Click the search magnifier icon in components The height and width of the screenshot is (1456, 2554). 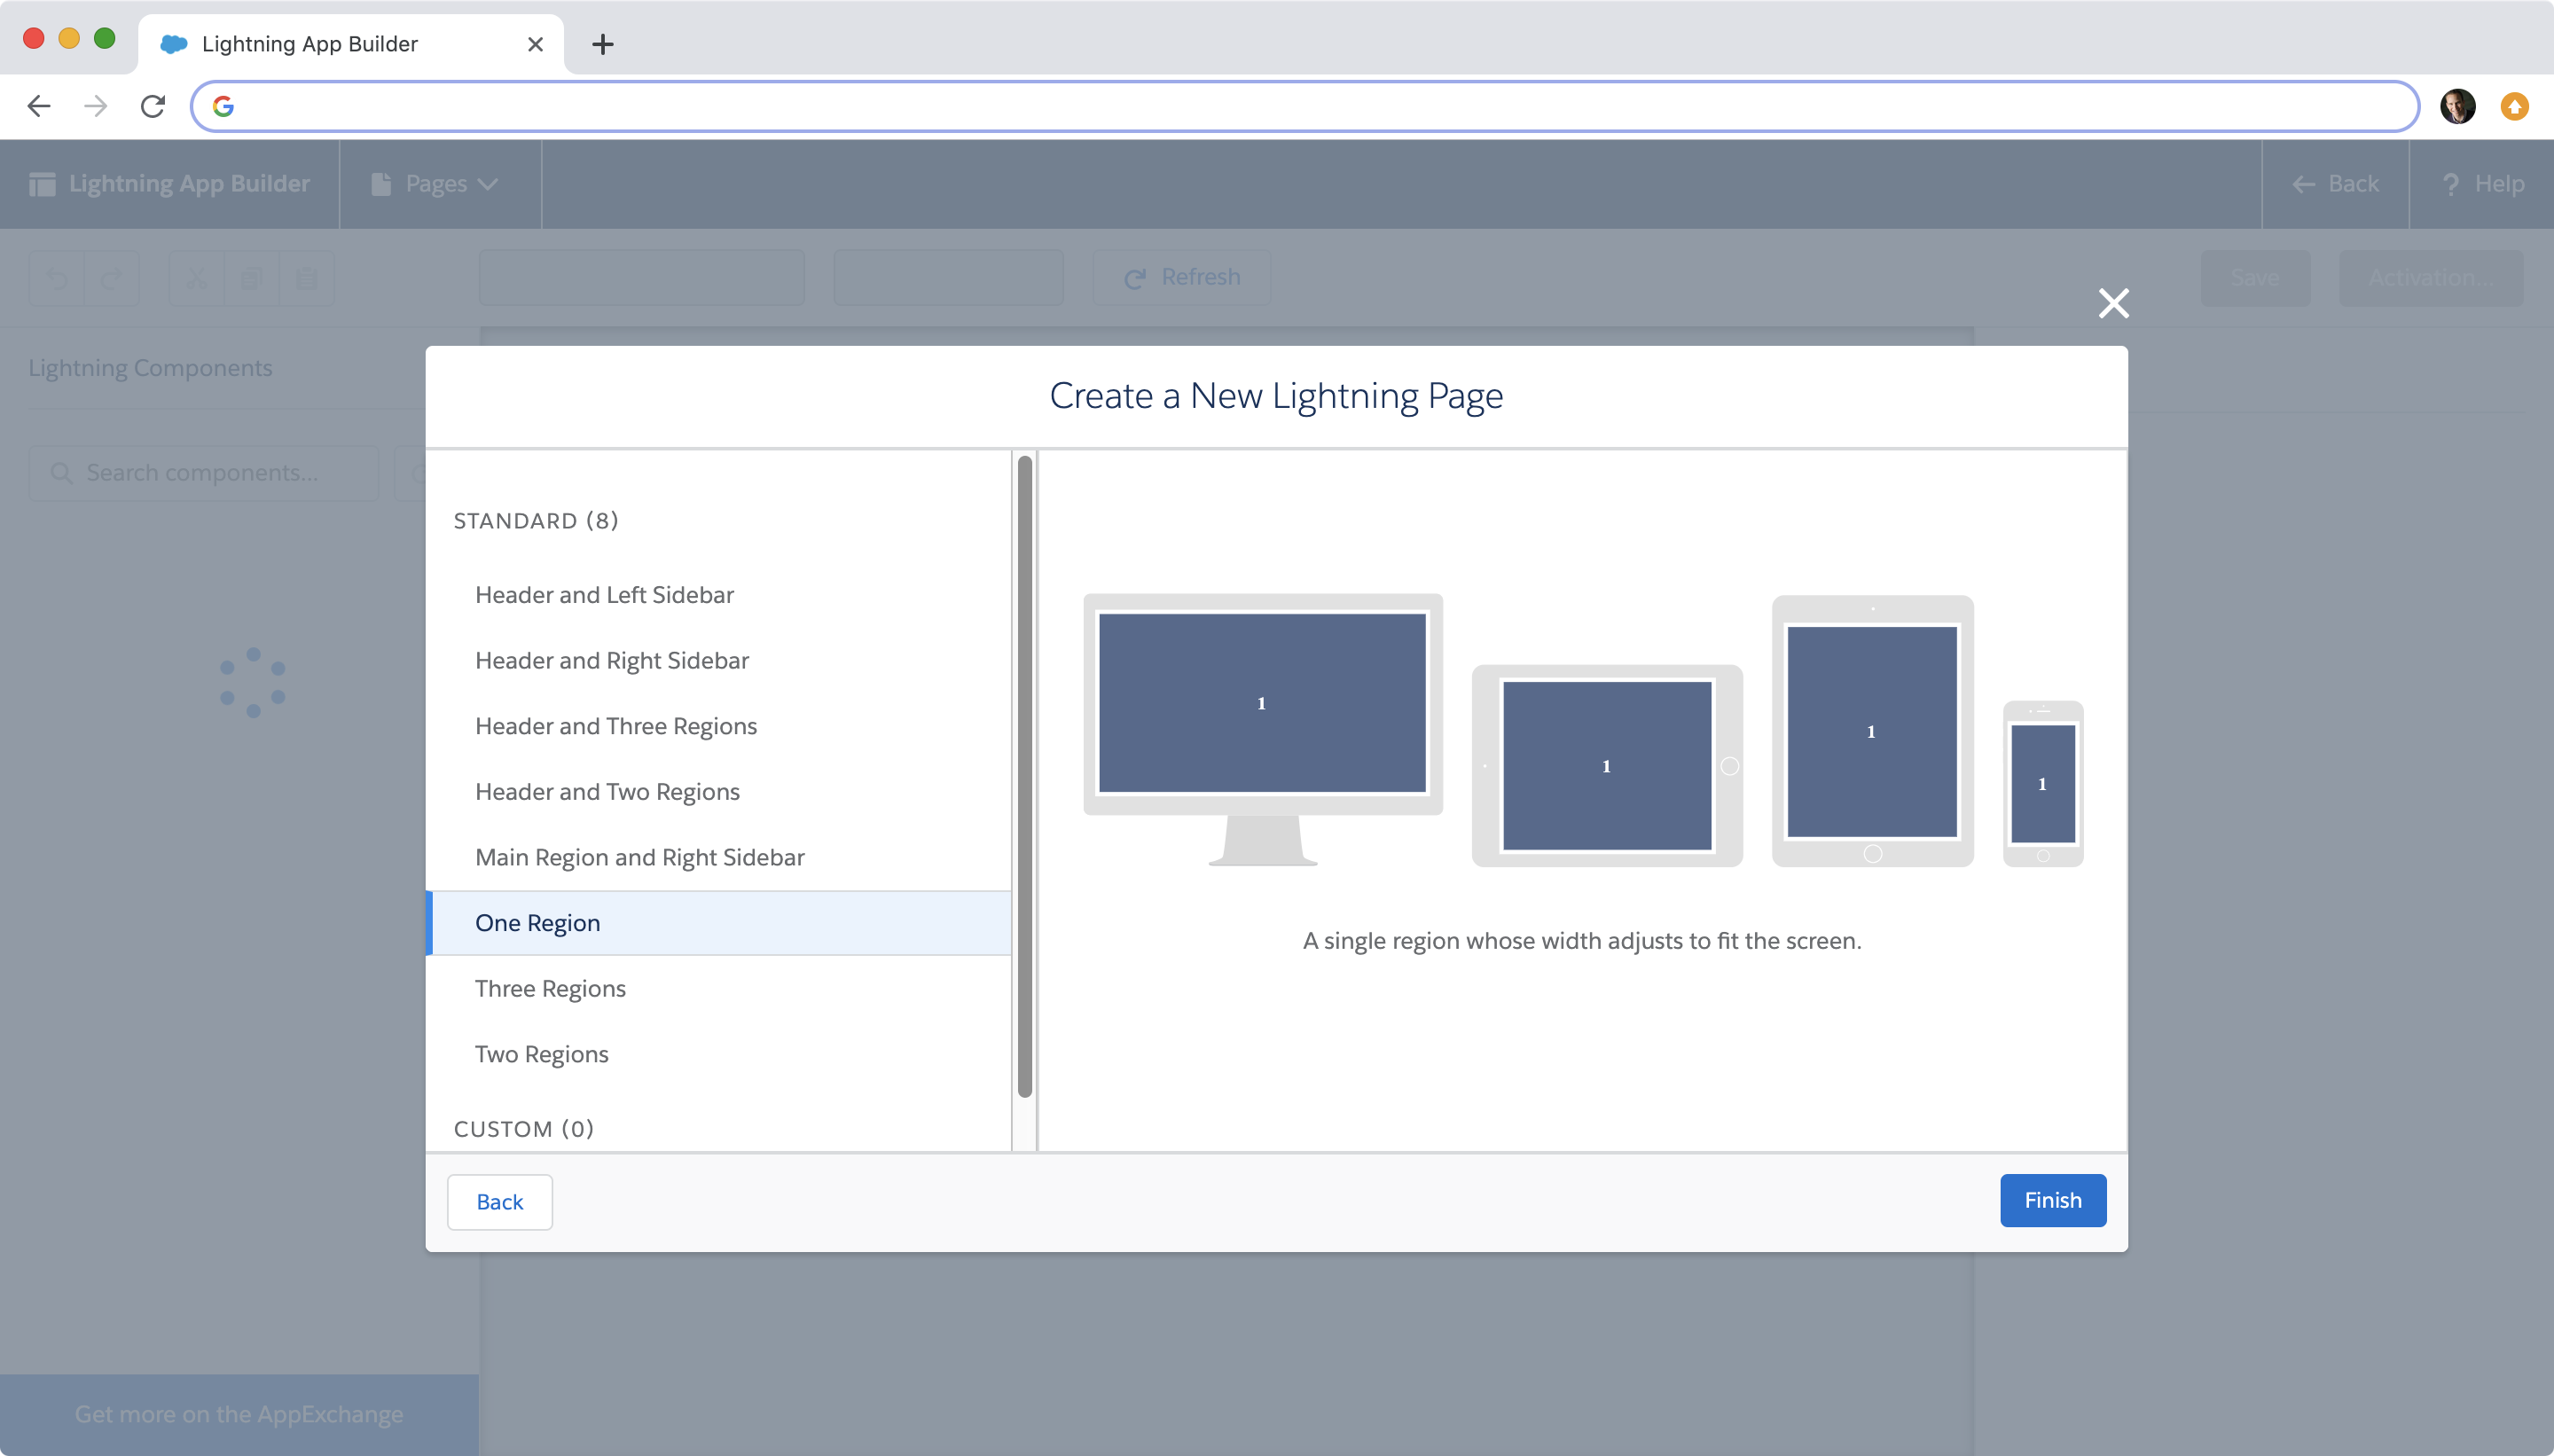[x=61, y=473]
